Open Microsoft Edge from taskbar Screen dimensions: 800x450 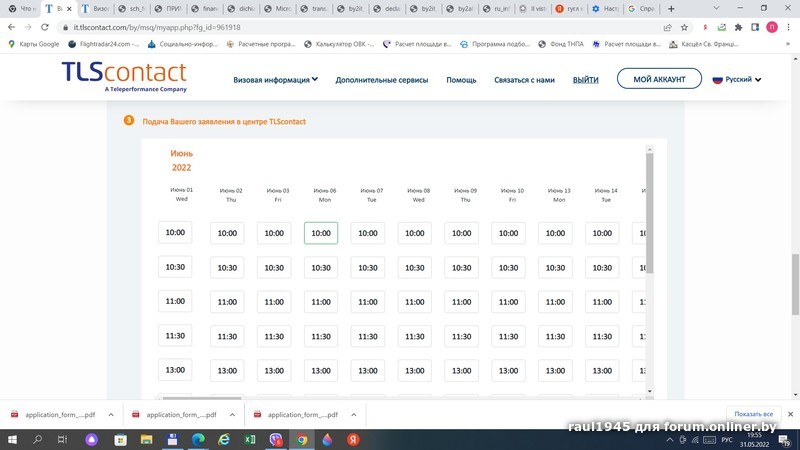(x=198, y=439)
